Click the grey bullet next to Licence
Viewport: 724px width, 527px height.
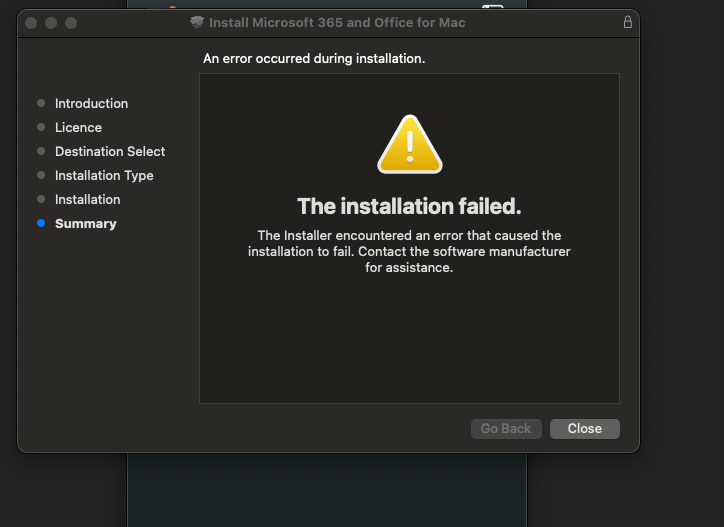point(41,127)
